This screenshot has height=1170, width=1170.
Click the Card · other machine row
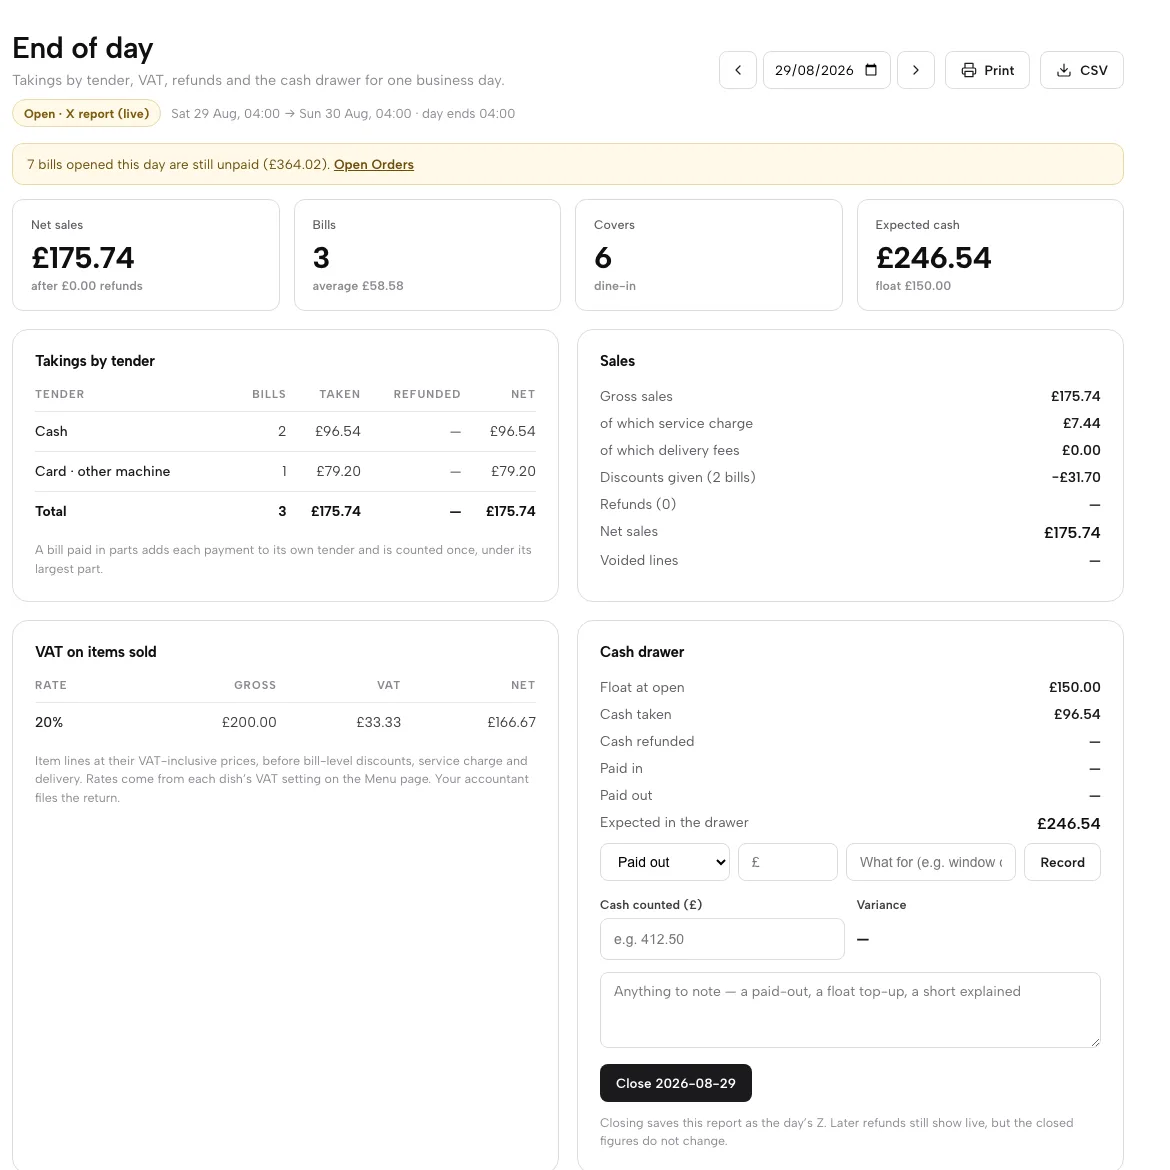pyautogui.click(x=285, y=472)
